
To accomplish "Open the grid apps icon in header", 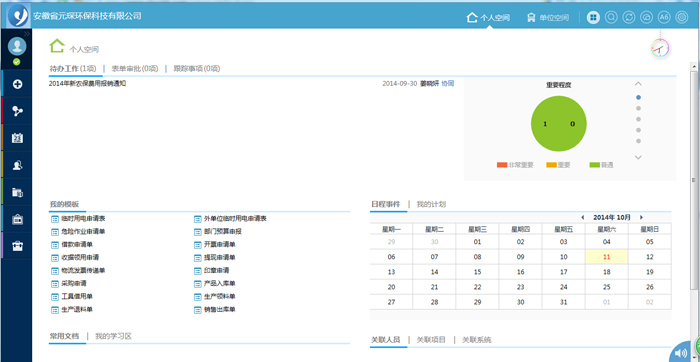I will (593, 17).
